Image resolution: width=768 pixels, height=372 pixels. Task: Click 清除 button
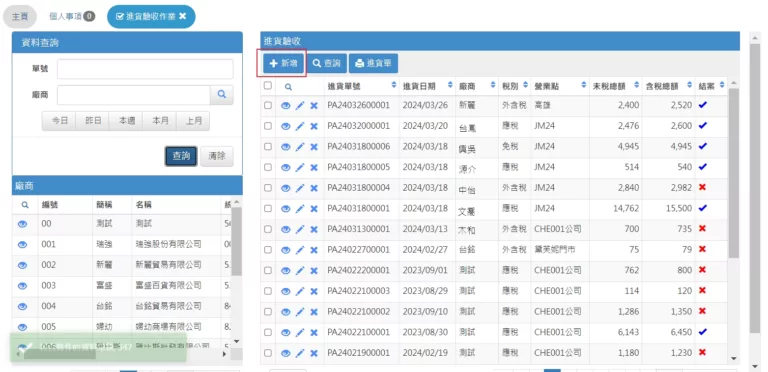217,156
